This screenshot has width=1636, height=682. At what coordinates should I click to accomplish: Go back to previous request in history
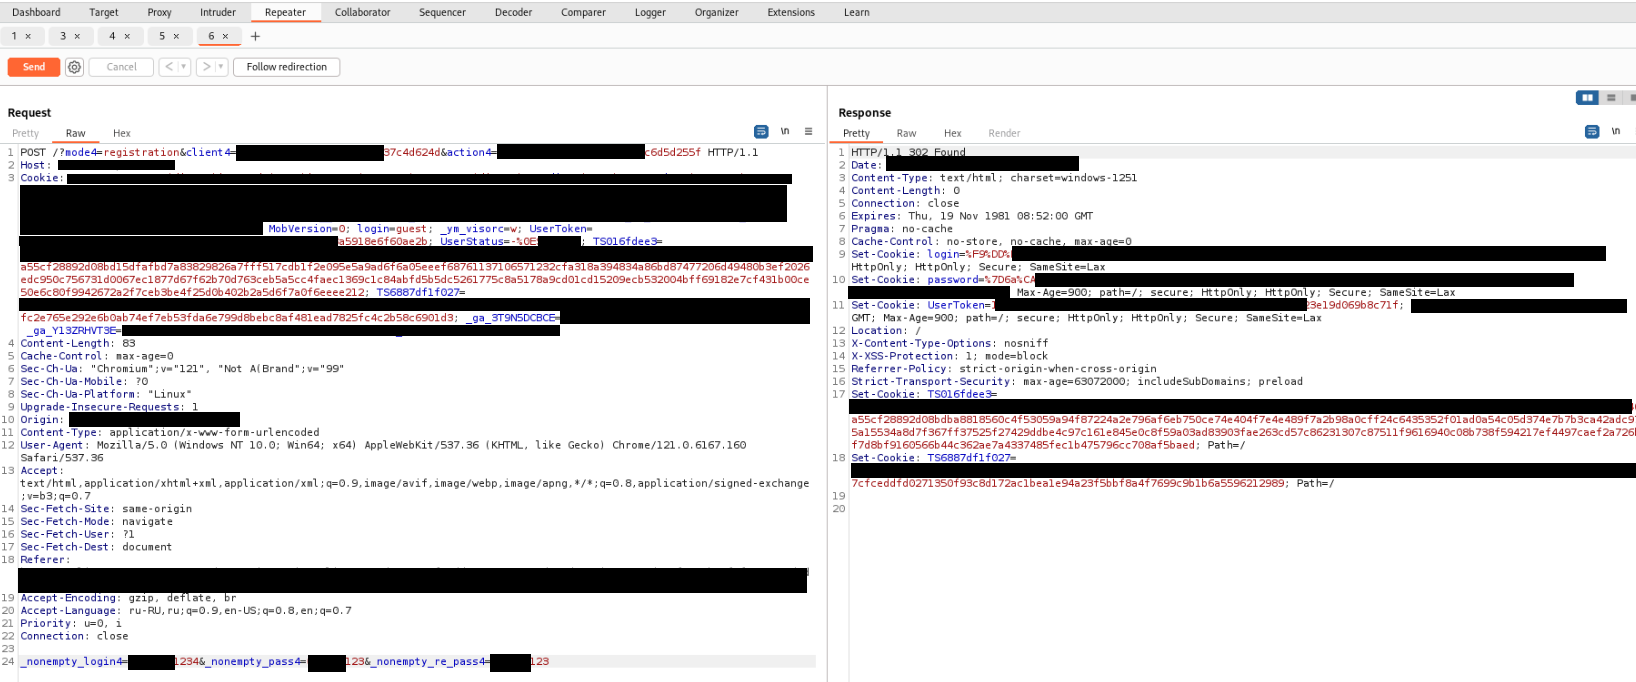(169, 67)
